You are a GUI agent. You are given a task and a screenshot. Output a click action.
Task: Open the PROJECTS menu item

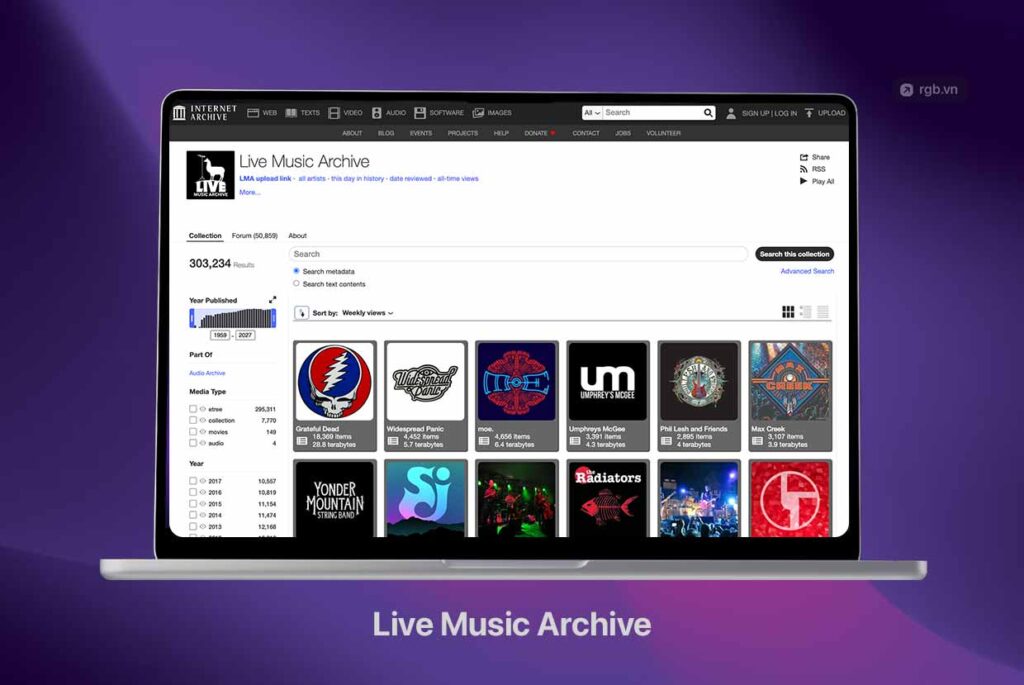(462, 133)
